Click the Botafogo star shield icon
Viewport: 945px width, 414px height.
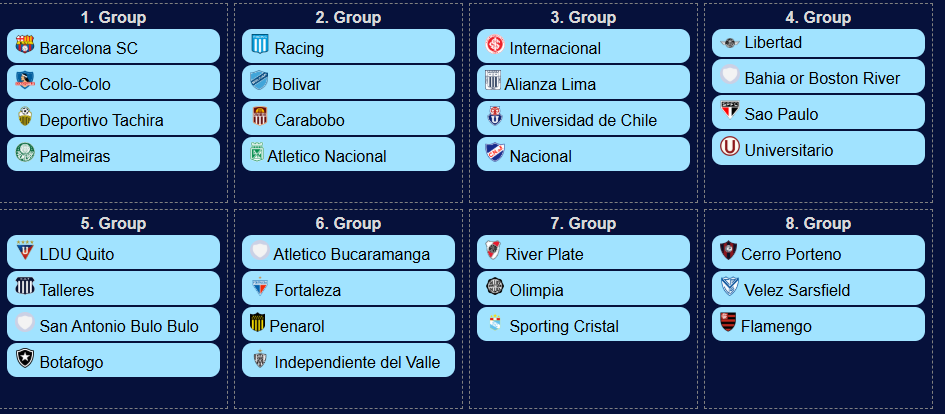click(25, 359)
